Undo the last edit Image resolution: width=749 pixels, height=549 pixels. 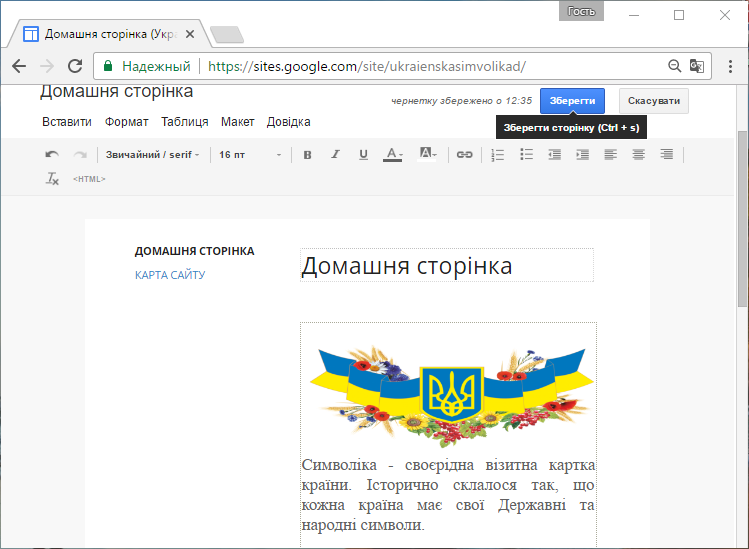click(52, 154)
